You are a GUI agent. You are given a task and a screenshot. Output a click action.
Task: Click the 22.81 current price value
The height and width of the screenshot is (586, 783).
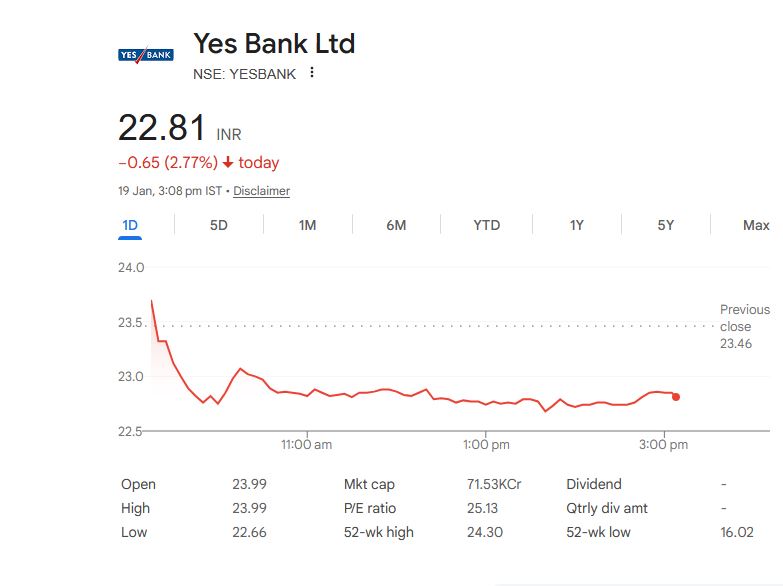162,128
